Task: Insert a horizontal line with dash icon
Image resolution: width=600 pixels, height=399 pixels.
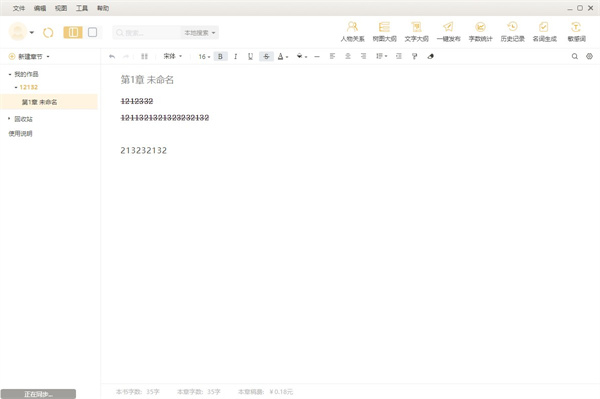Action: coord(317,57)
